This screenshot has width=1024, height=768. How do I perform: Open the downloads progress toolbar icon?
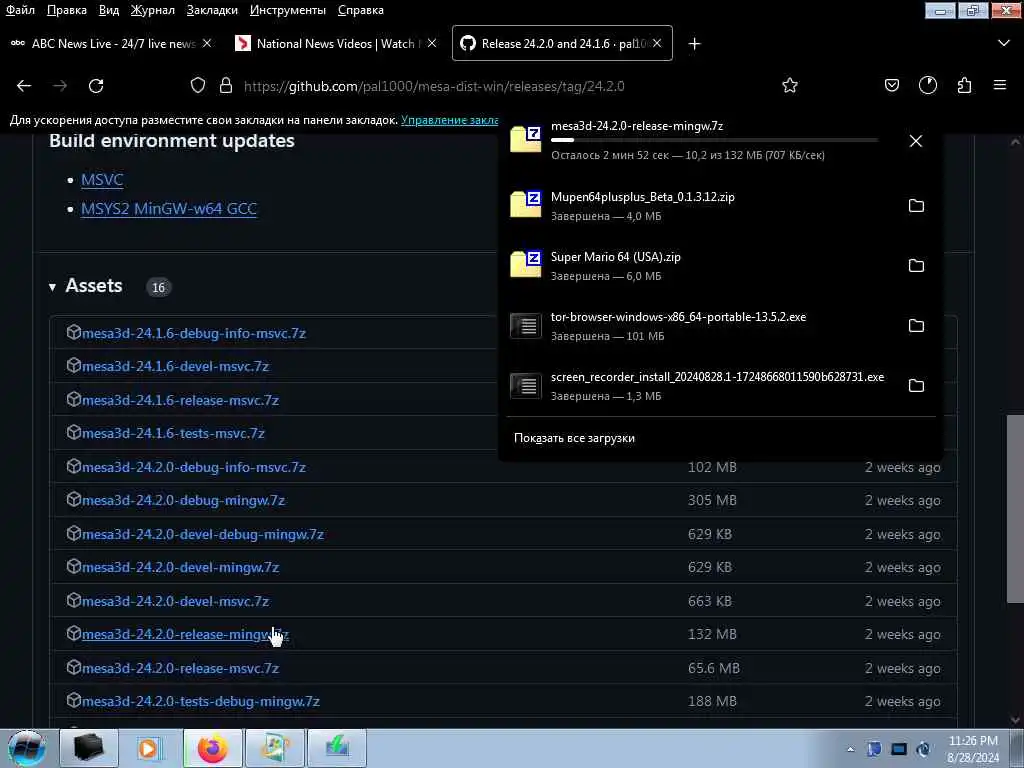[x=927, y=86]
